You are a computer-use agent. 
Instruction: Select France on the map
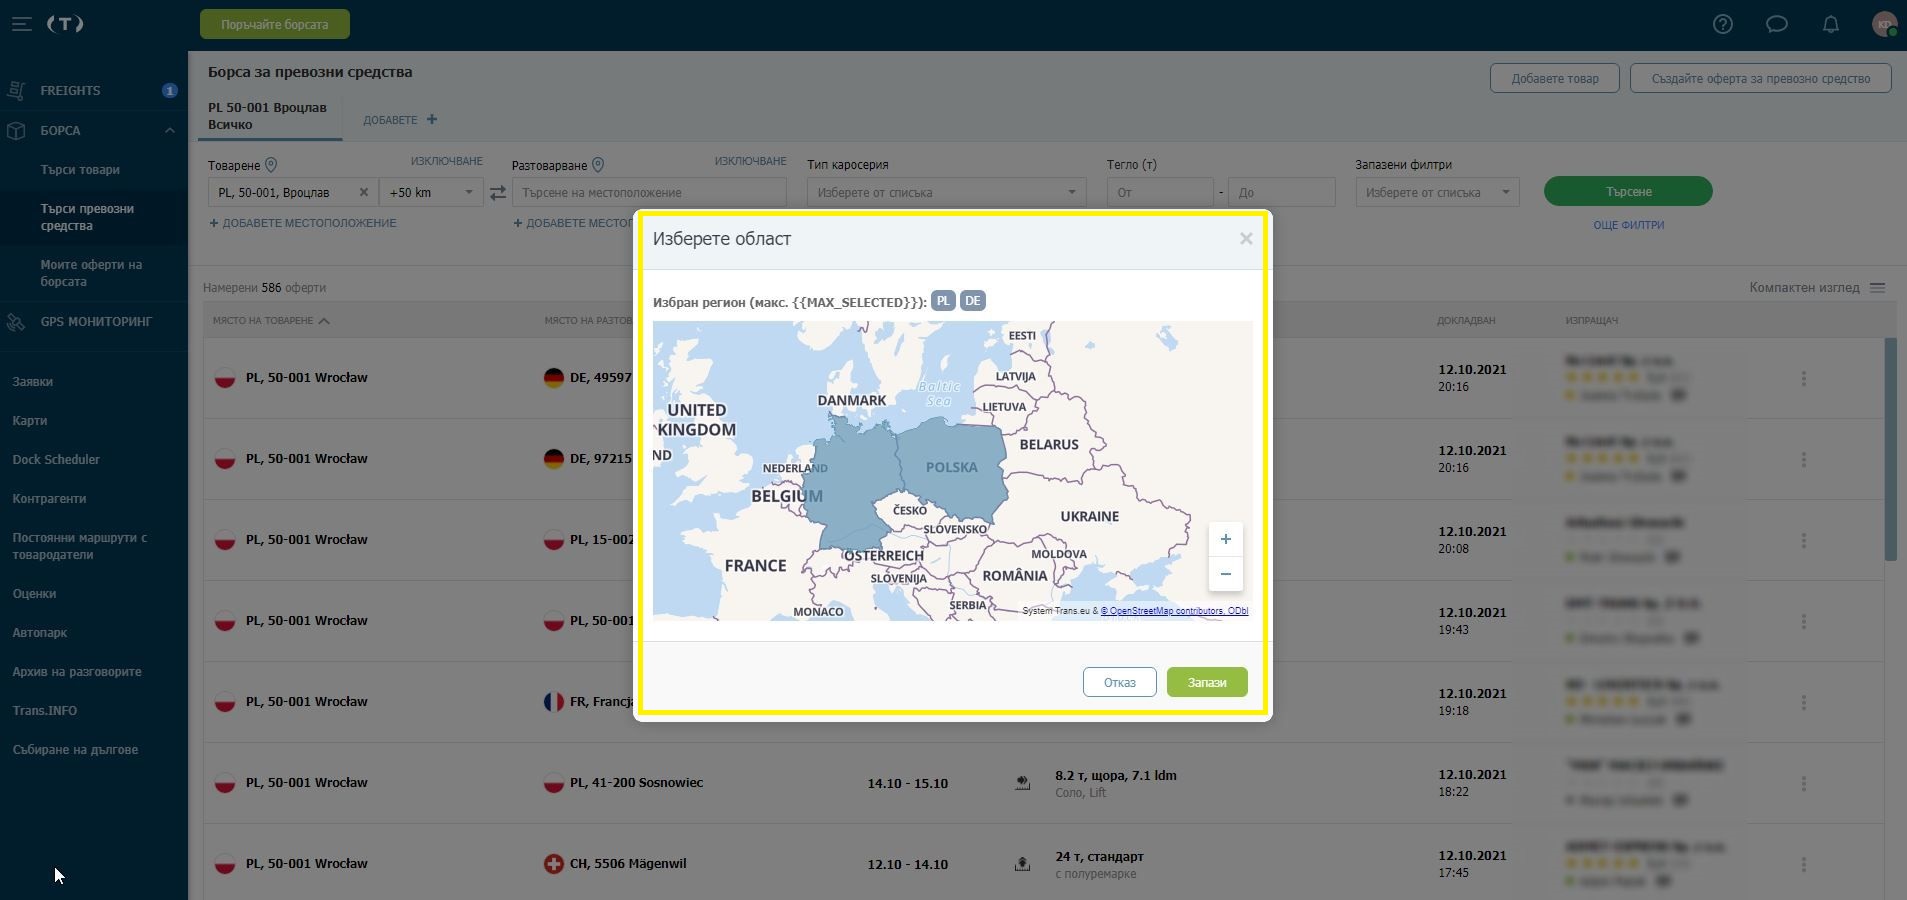pyautogui.click(x=755, y=566)
